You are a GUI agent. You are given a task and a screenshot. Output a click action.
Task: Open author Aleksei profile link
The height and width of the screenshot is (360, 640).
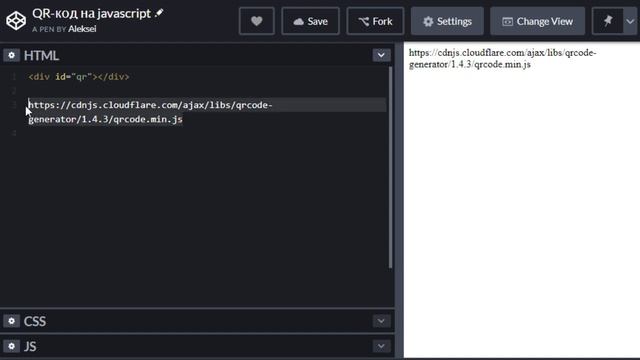pos(82,29)
